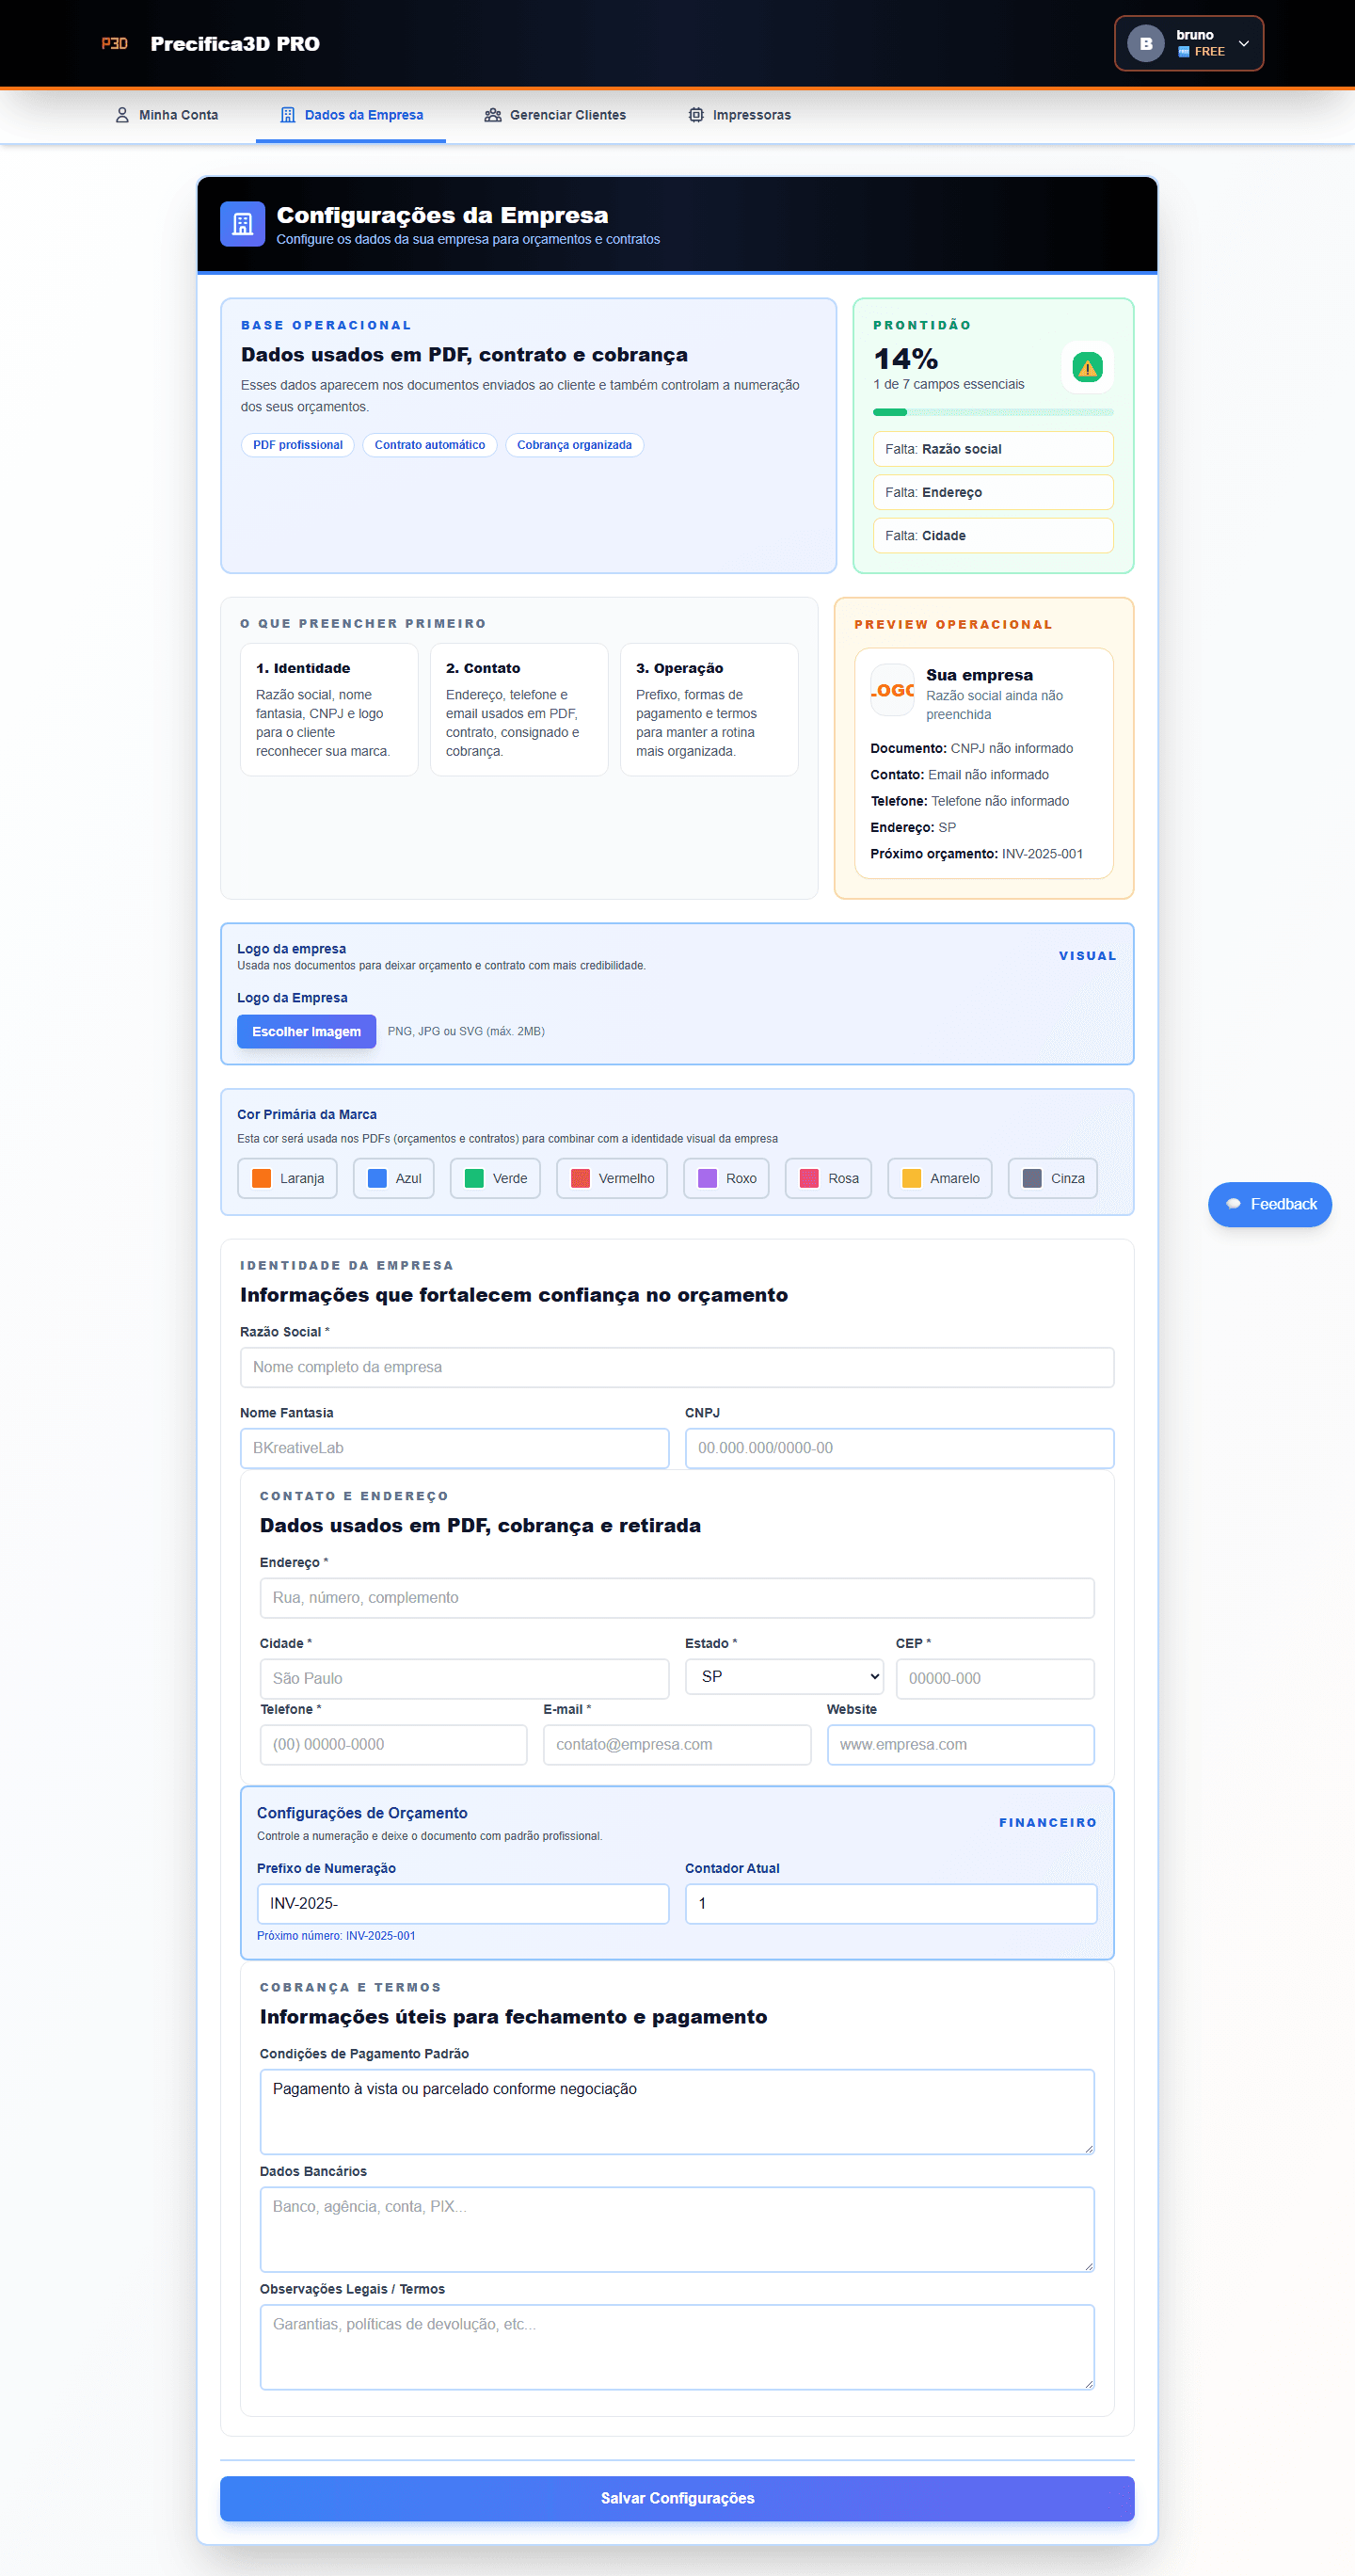The height and width of the screenshot is (2576, 1355).
Task: Open the Estado dropdown showing SP
Action: pyautogui.click(x=784, y=1676)
